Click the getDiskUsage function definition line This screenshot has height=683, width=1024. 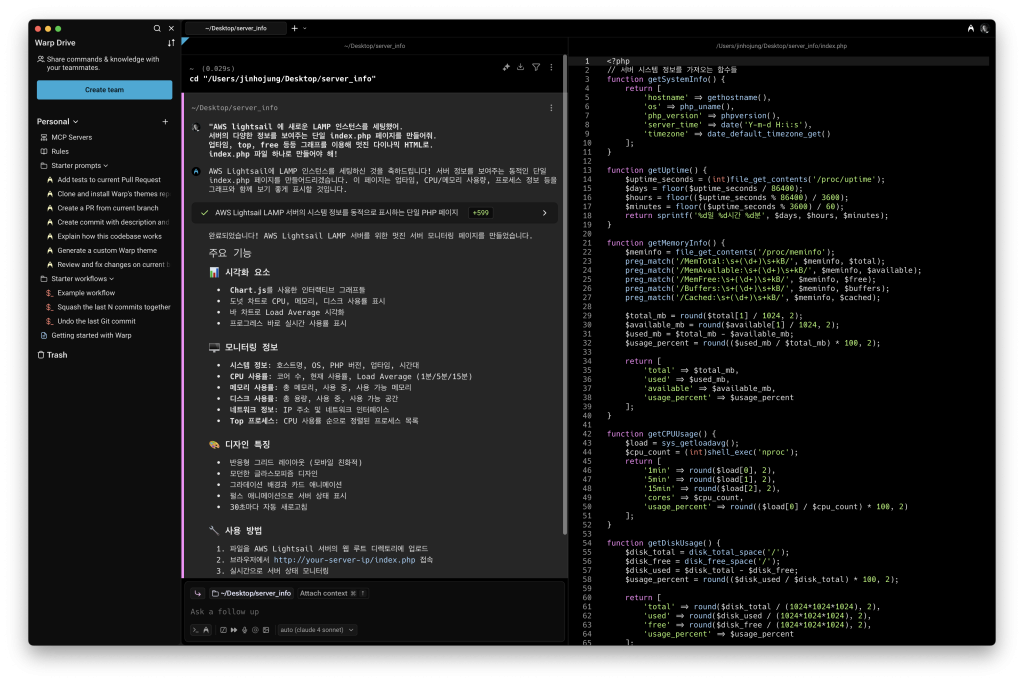point(664,543)
